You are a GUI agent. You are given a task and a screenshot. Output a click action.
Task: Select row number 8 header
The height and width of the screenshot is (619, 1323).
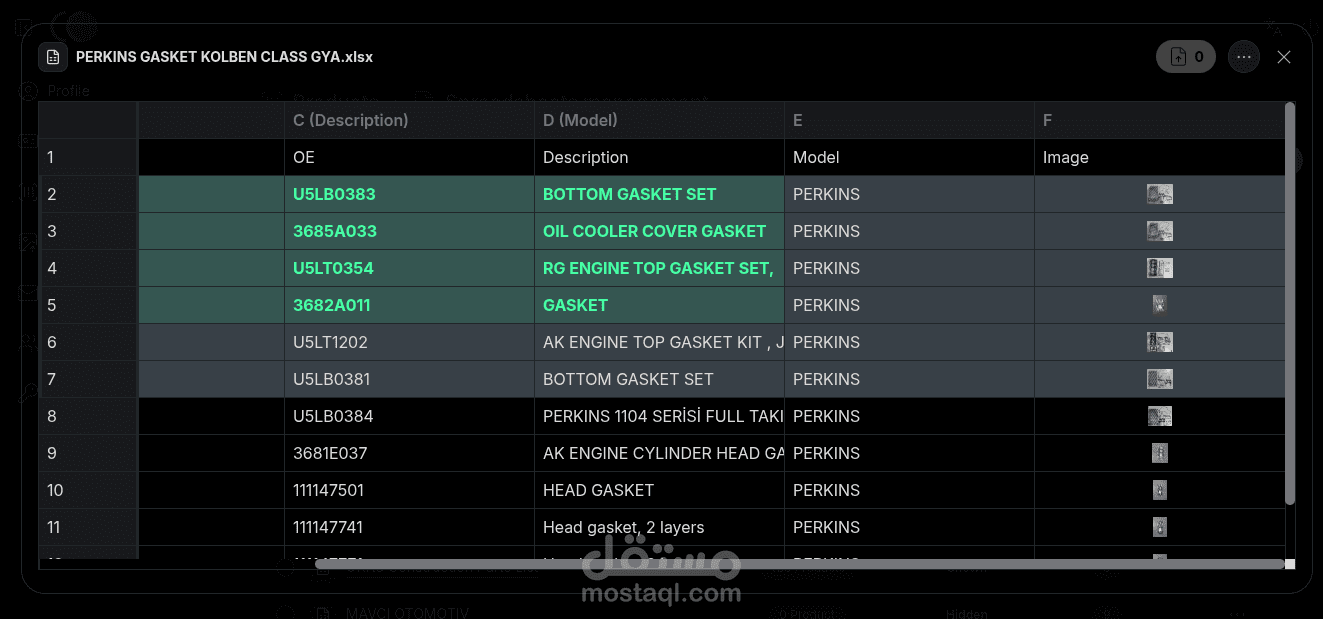pos(88,416)
